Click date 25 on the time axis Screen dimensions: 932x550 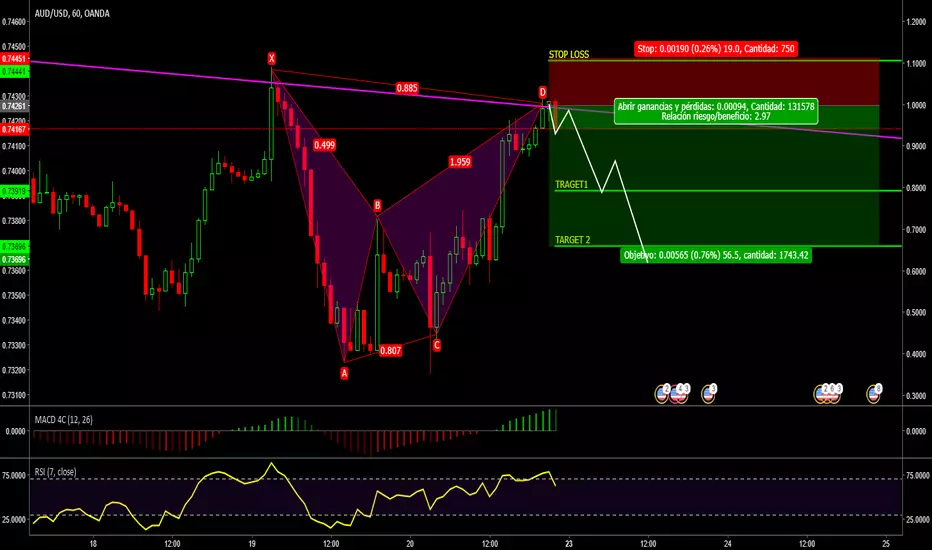pyautogui.click(x=886, y=543)
